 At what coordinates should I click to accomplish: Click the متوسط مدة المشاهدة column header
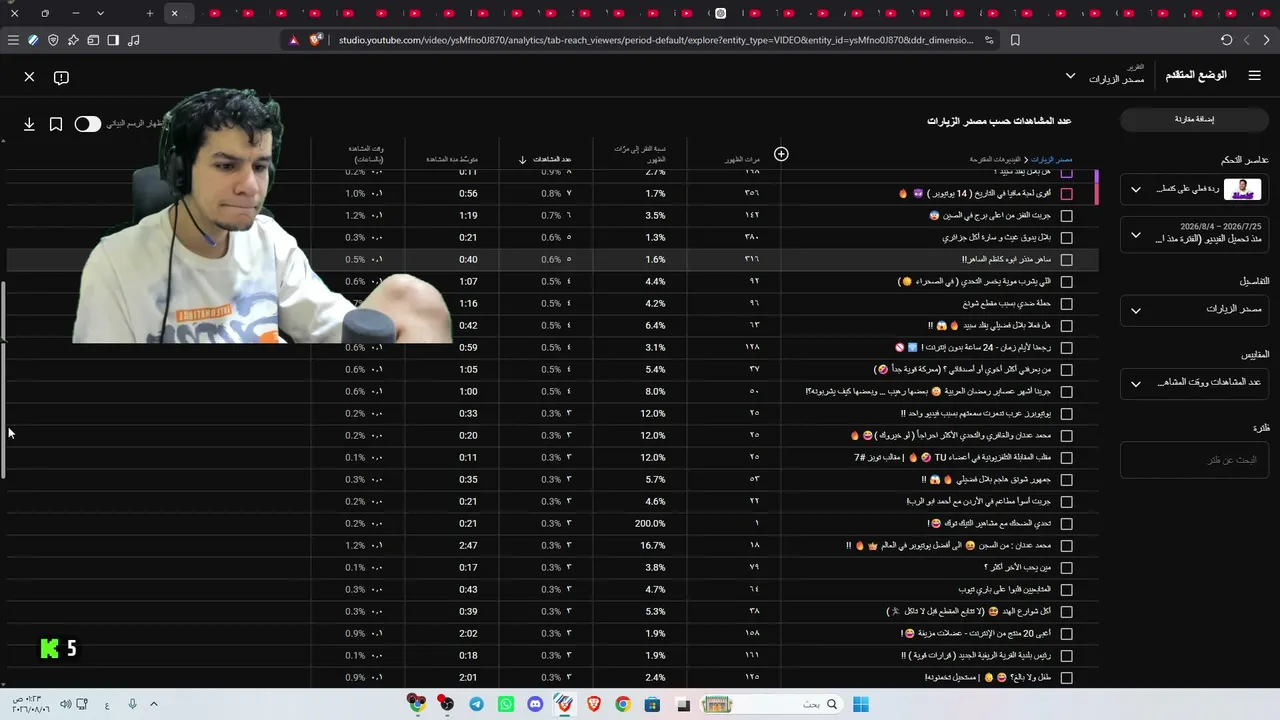[x=451, y=160]
